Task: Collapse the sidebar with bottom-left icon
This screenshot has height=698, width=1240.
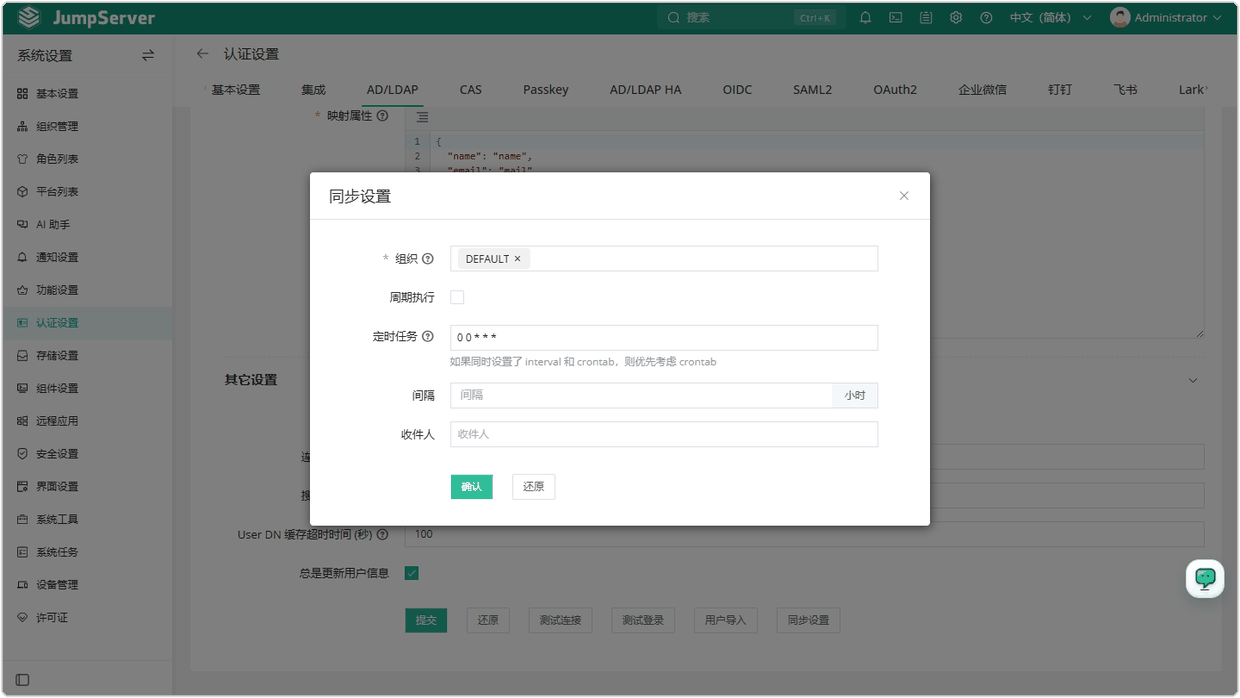Action: pyautogui.click(x=22, y=680)
